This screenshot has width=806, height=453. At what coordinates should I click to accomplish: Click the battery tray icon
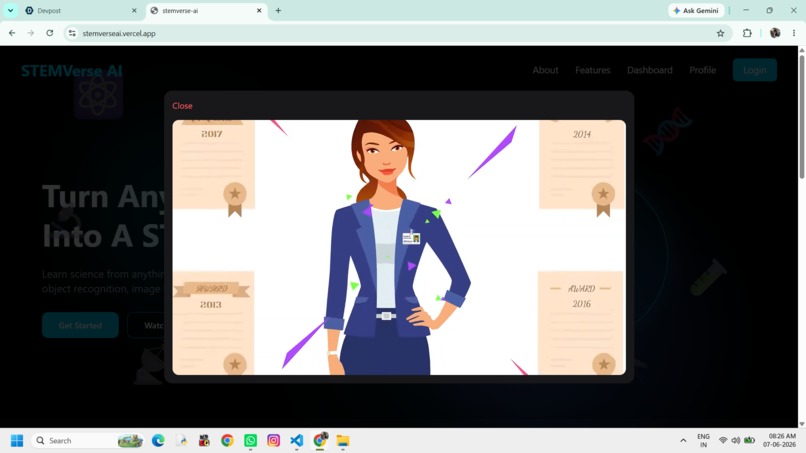click(x=749, y=441)
